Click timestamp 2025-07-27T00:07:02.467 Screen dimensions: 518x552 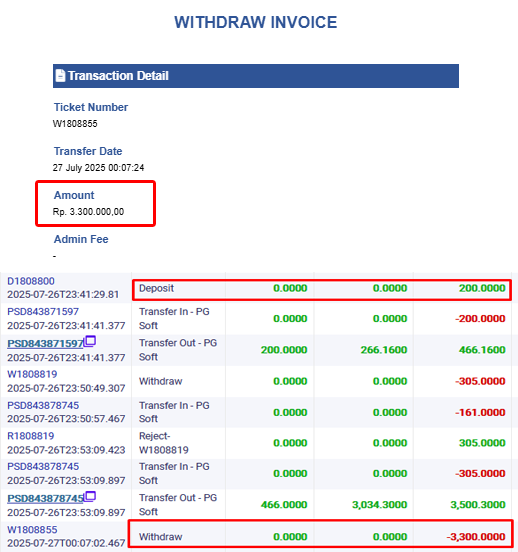pyautogui.click(x=66, y=543)
